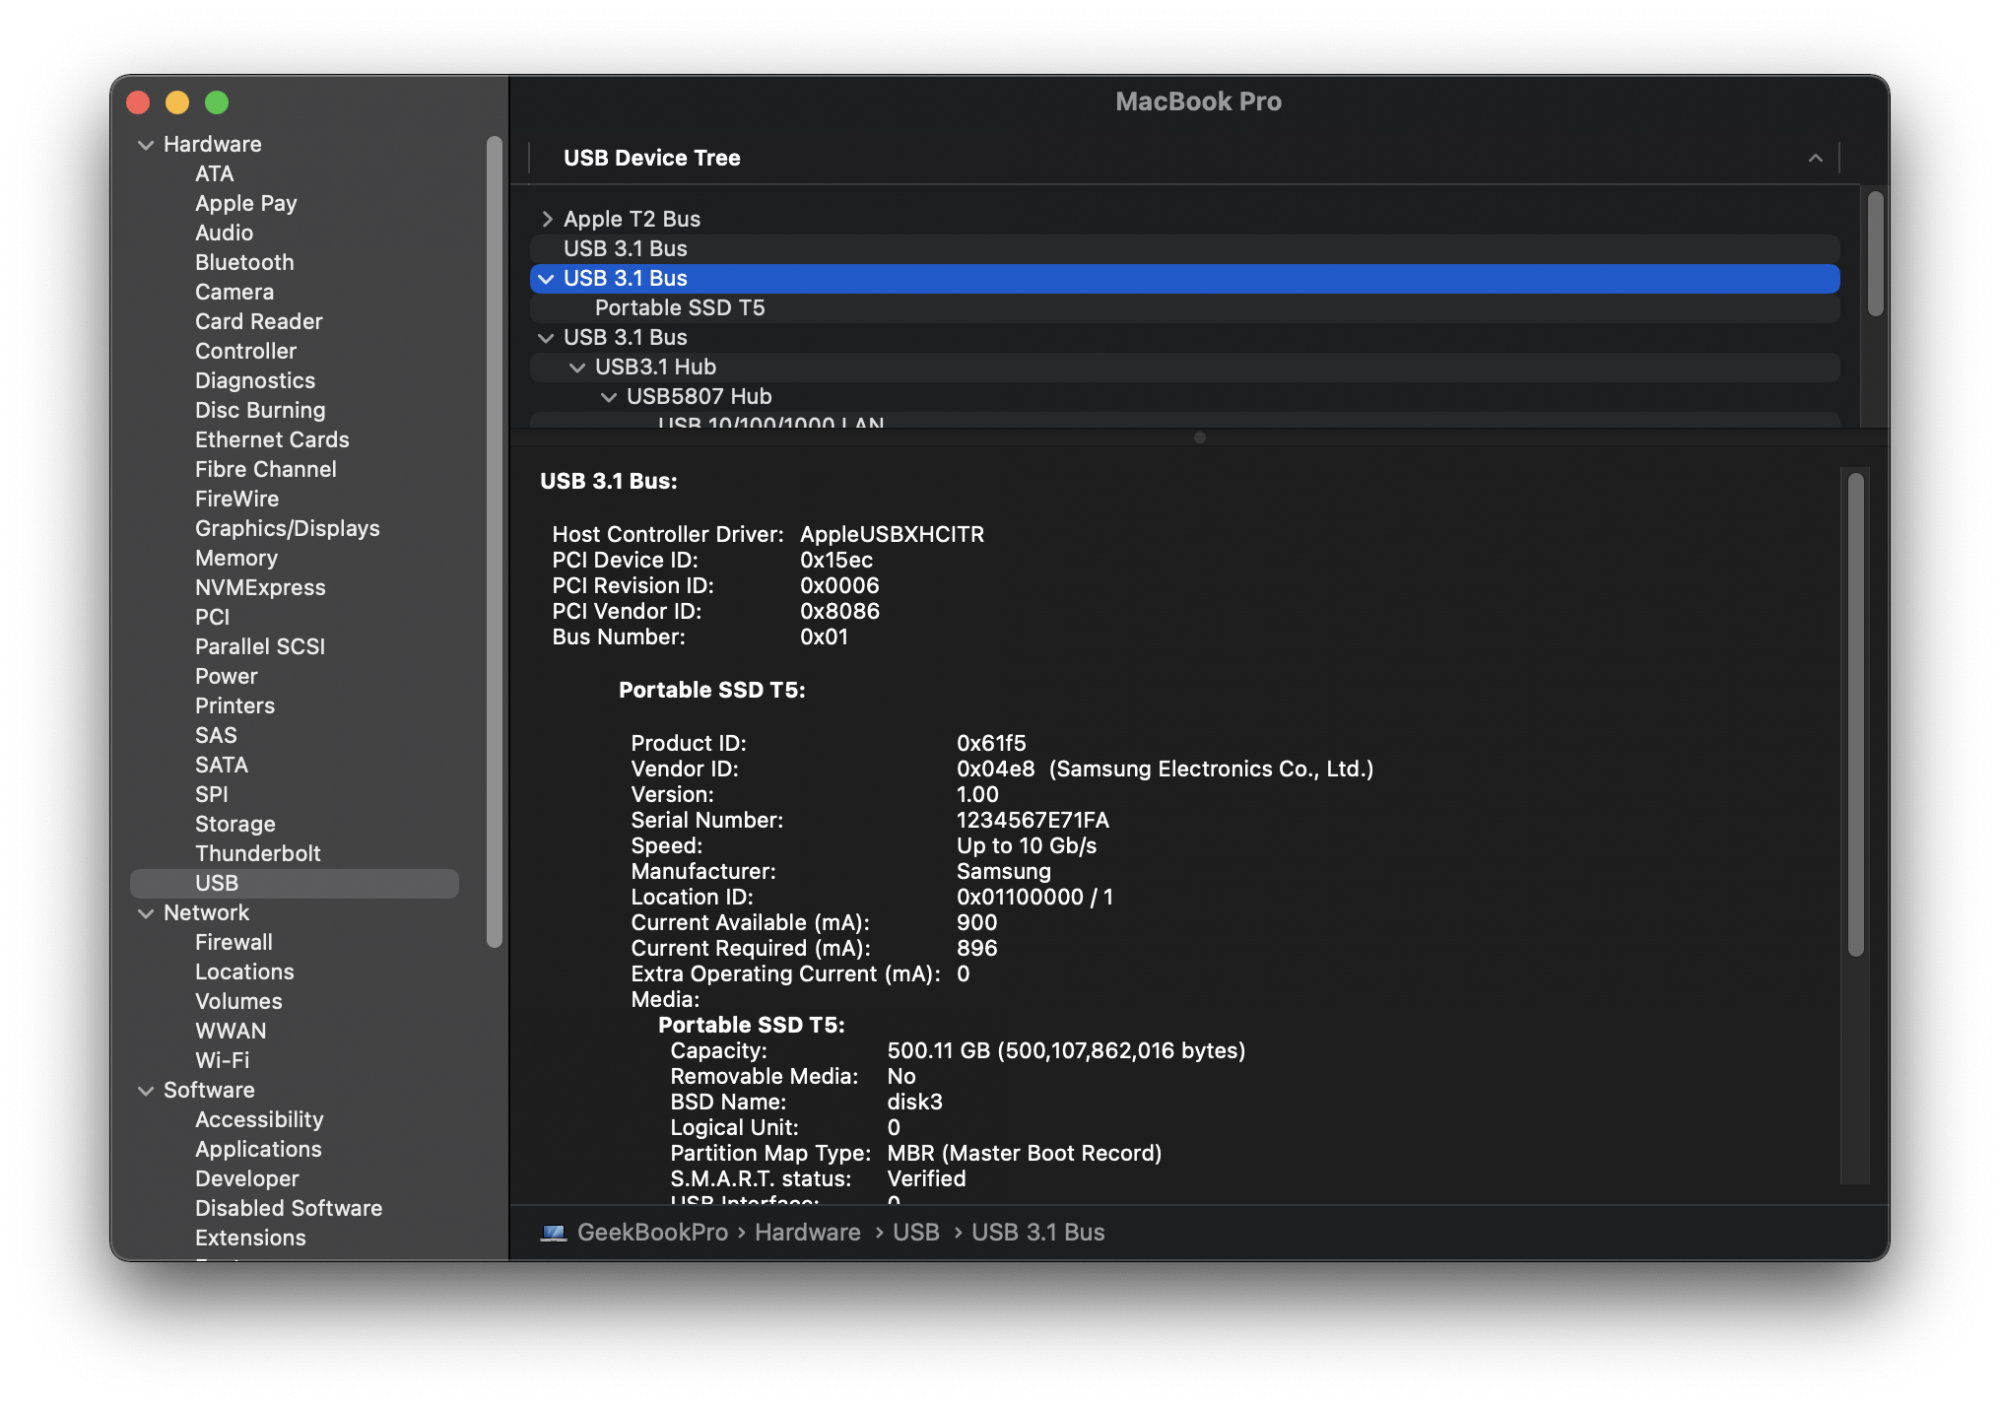
Task: Collapse the Software sidebar section
Action: click(x=146, y=1091)
